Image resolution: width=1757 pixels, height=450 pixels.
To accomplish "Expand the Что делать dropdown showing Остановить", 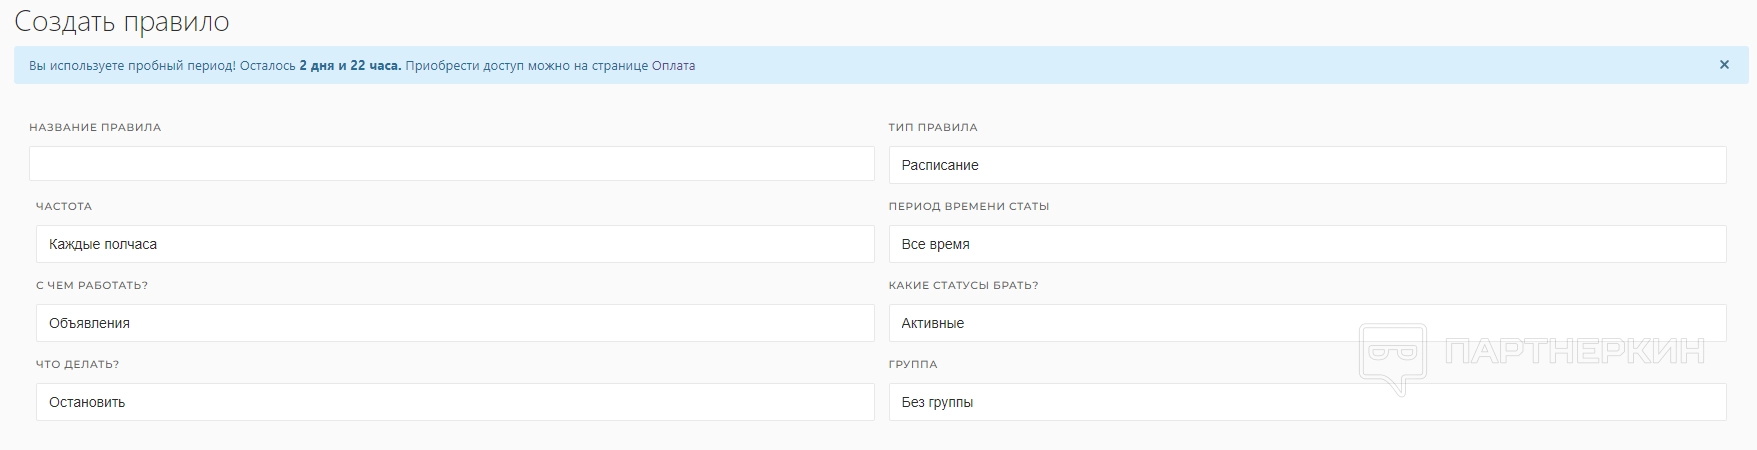I will [454, 402].
